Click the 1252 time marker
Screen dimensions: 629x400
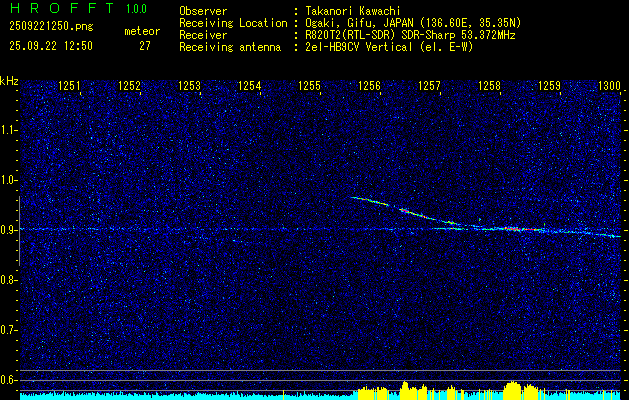(x=129, y=86)
